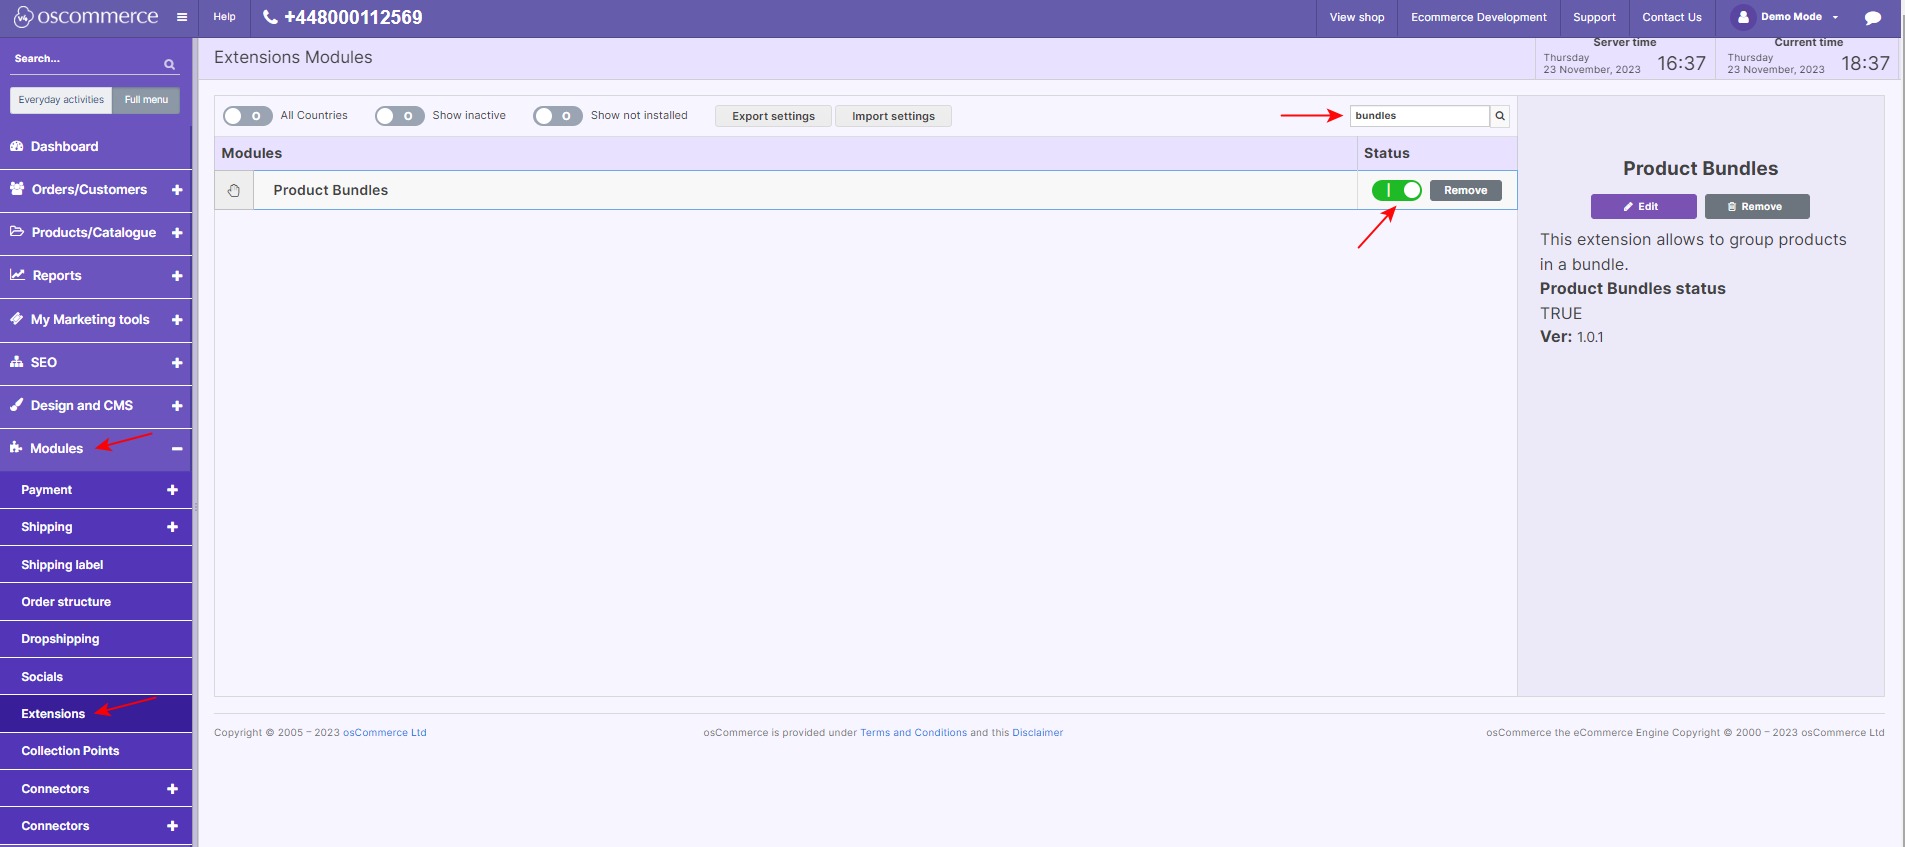Click the Products/Catalogue folder icon
1905x847 pixels.
coord(17,232)
